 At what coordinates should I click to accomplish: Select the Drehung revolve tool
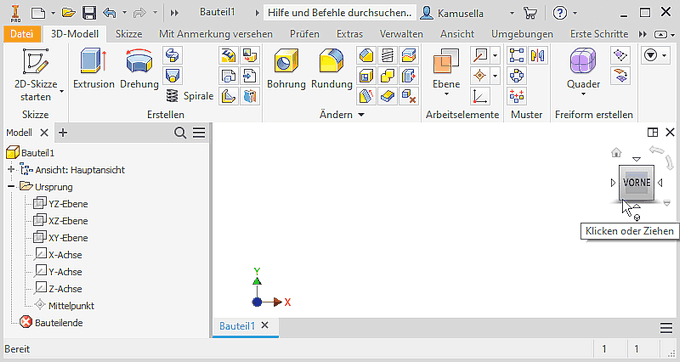[139, 68]
